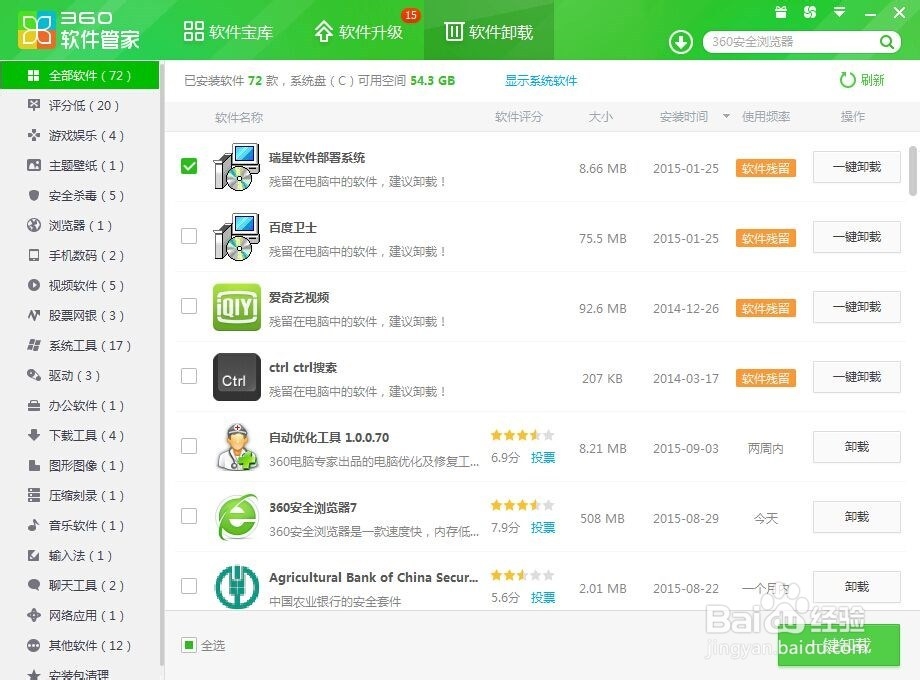Click the 瑞星软件部署系统 installer icon
Screen dimensions: 920x680
tap(236, 167)
